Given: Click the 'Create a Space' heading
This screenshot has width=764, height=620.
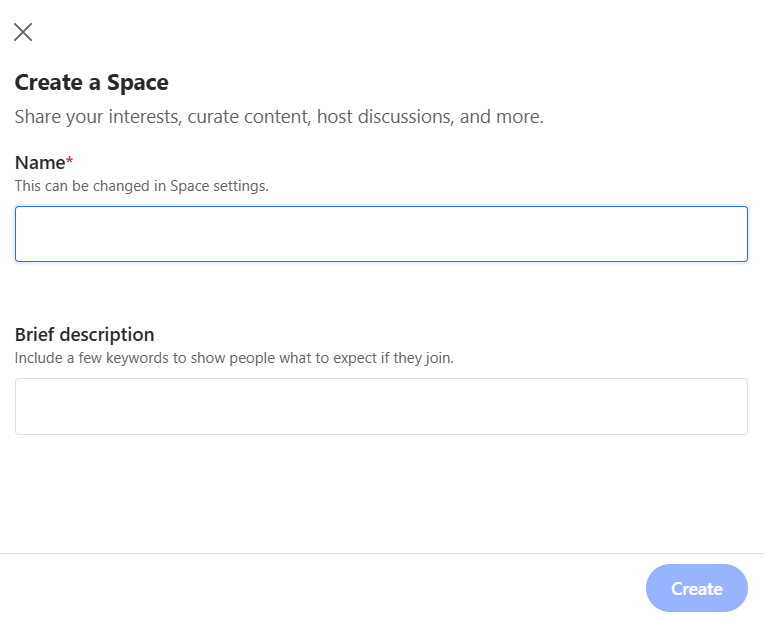Looking at the screenshot, I should pyautogui.click(x=92, y=82).
